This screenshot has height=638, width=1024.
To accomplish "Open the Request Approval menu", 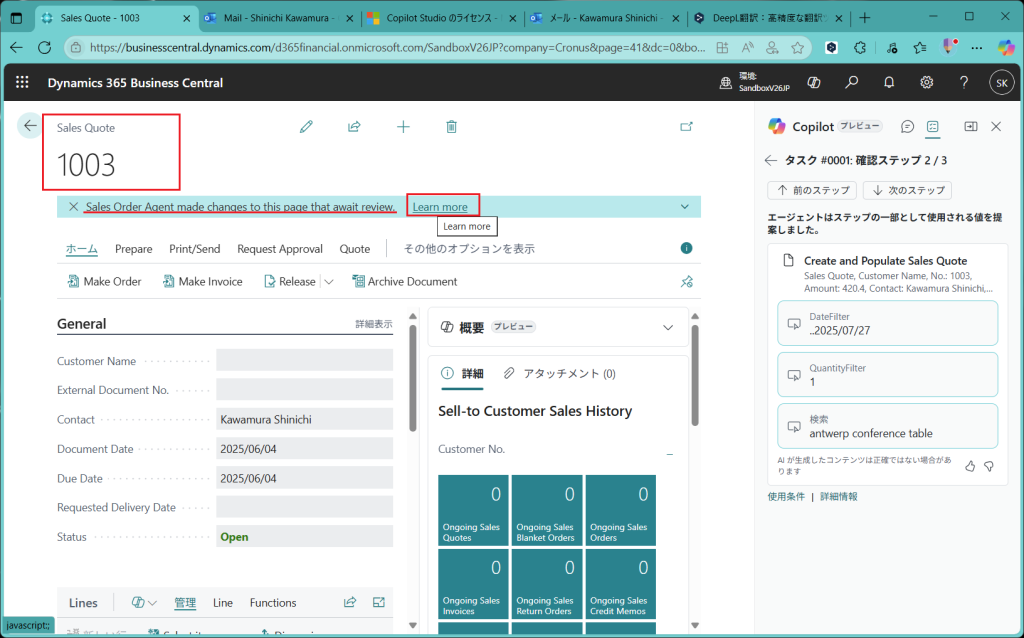I will pos(280,249).
